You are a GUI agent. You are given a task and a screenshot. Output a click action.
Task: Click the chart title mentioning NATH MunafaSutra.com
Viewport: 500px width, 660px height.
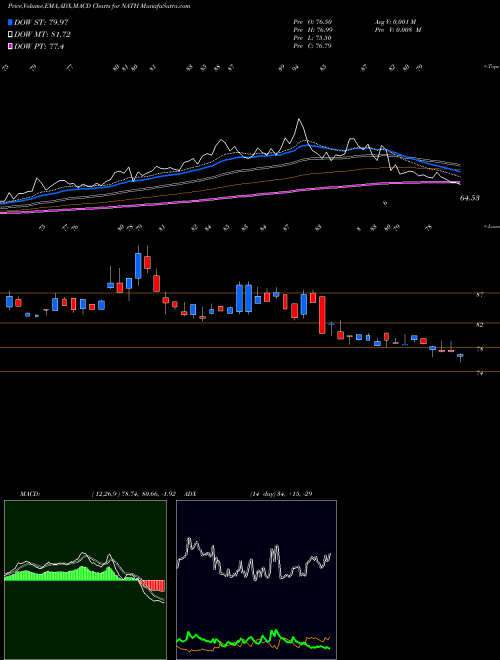pos(99,6)
